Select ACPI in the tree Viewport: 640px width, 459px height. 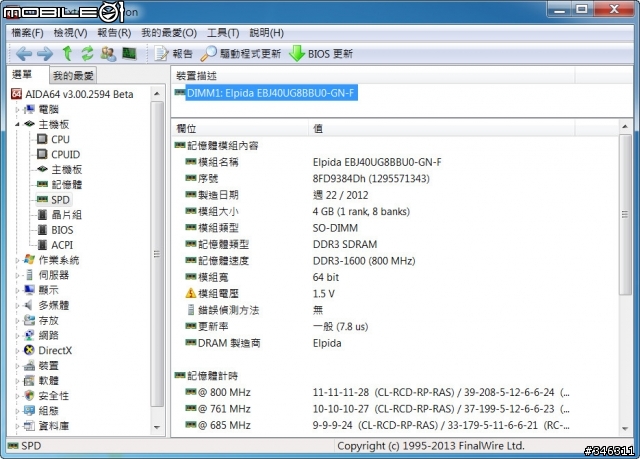pyautogui.click(x=62, y=245)
